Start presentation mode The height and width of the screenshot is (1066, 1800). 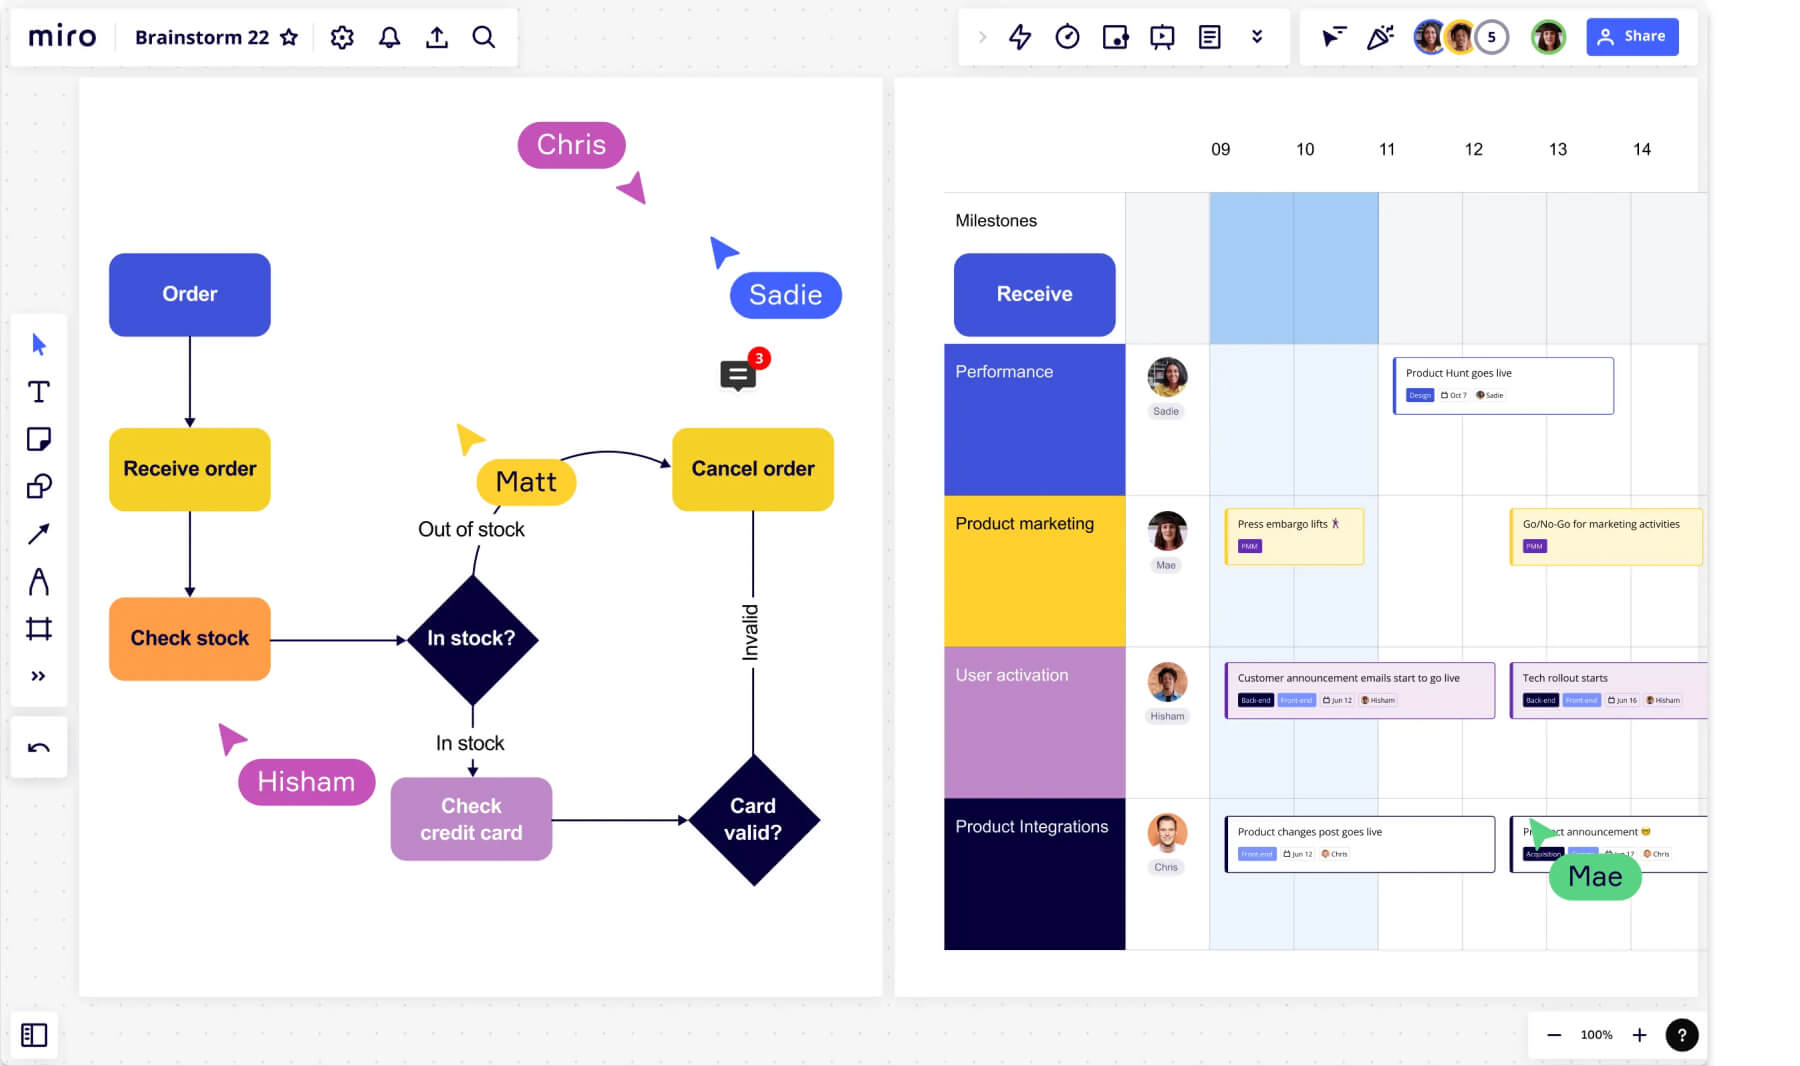1162,37
